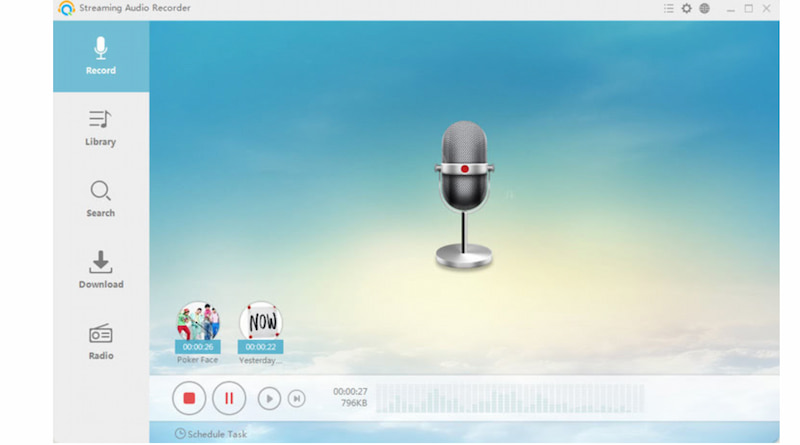Click the Streaming Audio Recorder logo icon

click(x=66, y=9)
